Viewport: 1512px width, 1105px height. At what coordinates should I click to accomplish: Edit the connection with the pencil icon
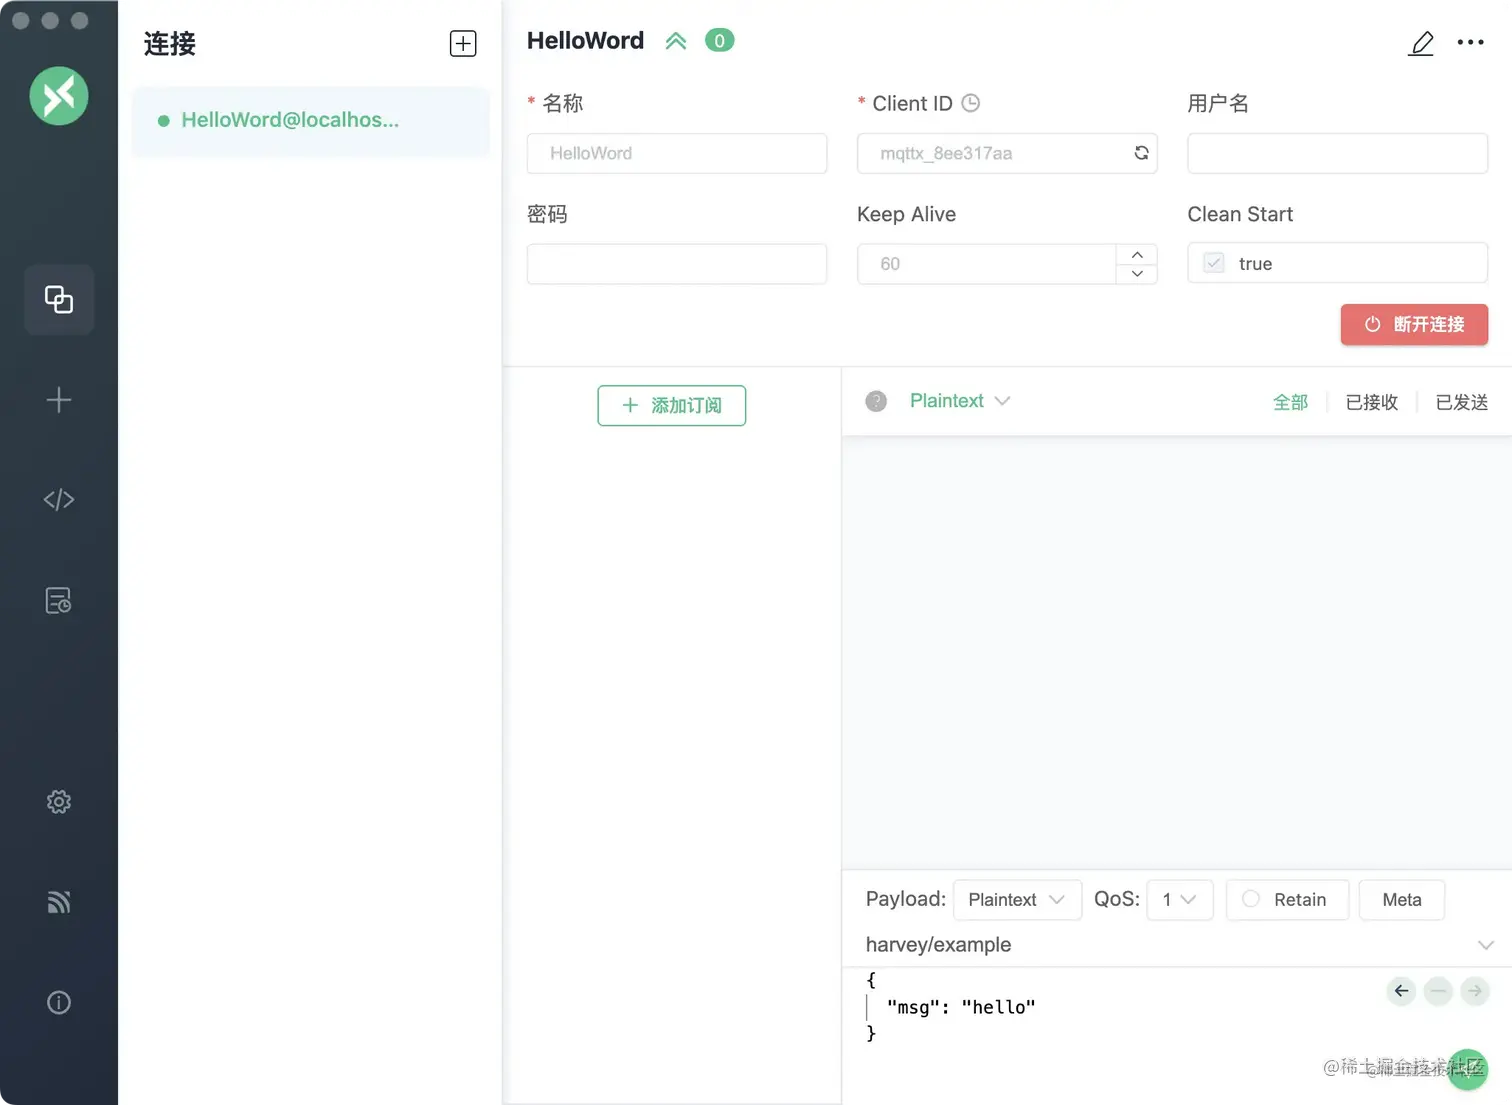click(1421, 43)
